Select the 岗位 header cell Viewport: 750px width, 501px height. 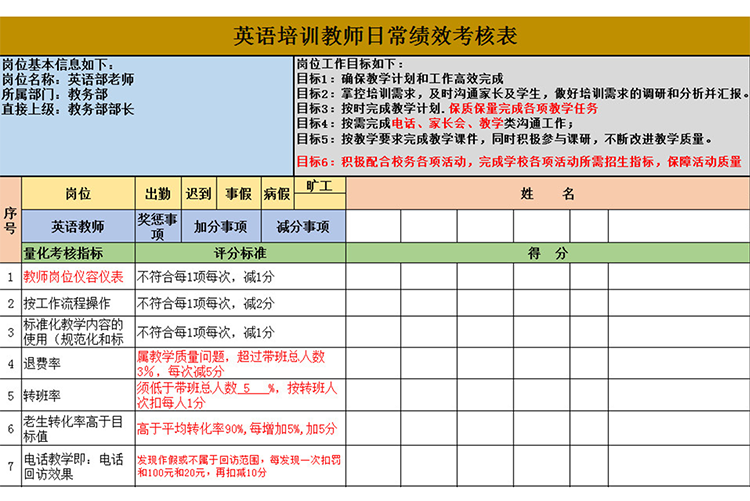[78, 194]
